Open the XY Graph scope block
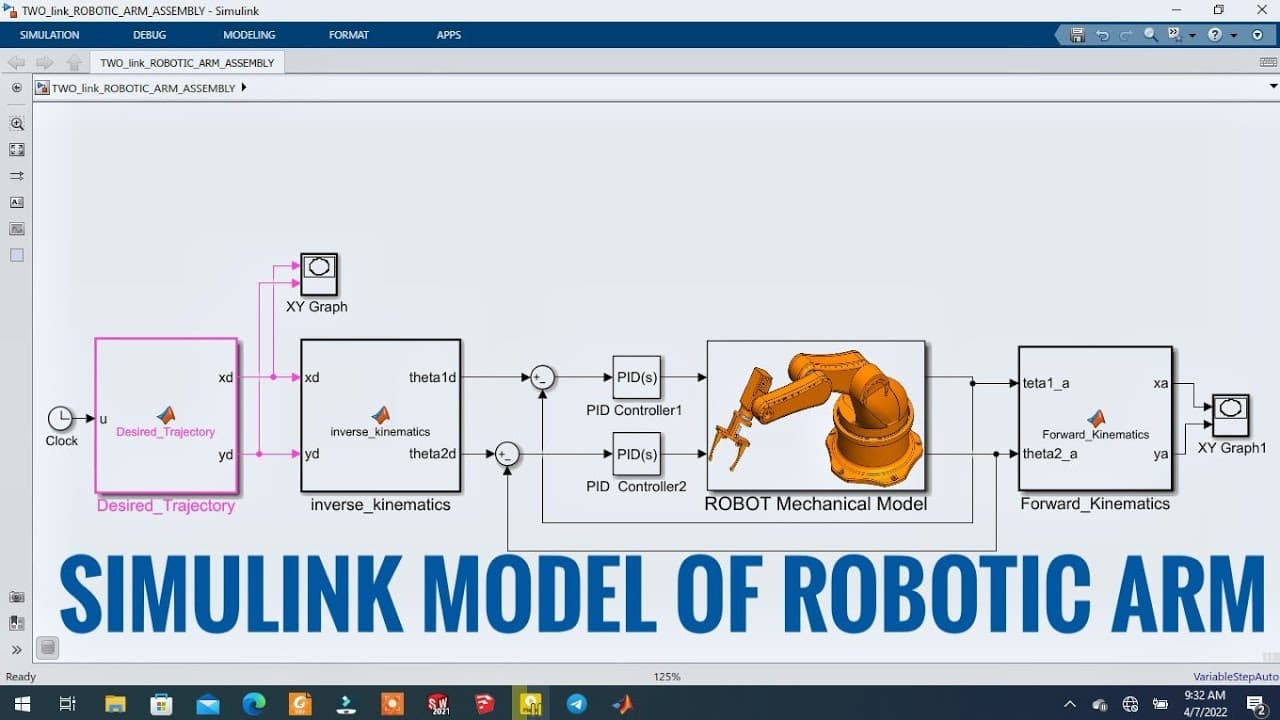 point(319,274)
